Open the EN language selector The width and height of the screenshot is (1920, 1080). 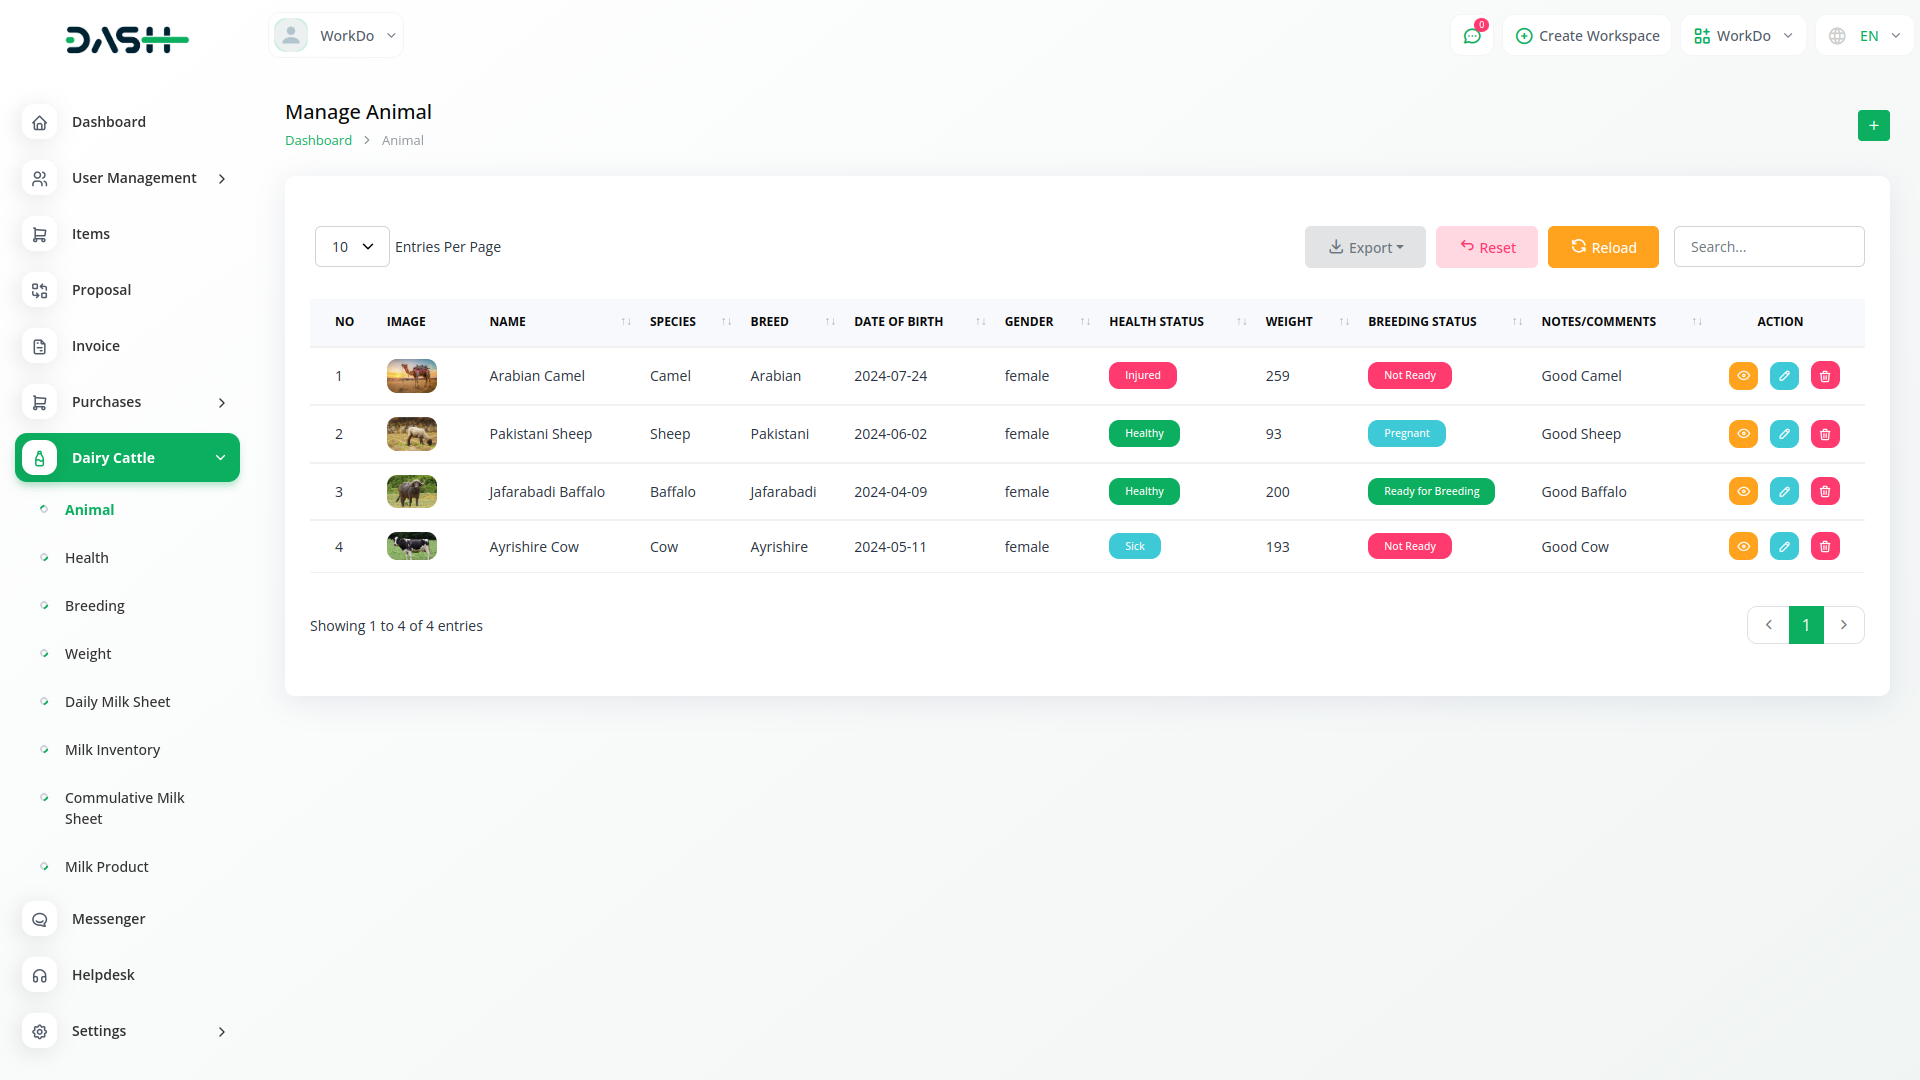point(1867,36)
